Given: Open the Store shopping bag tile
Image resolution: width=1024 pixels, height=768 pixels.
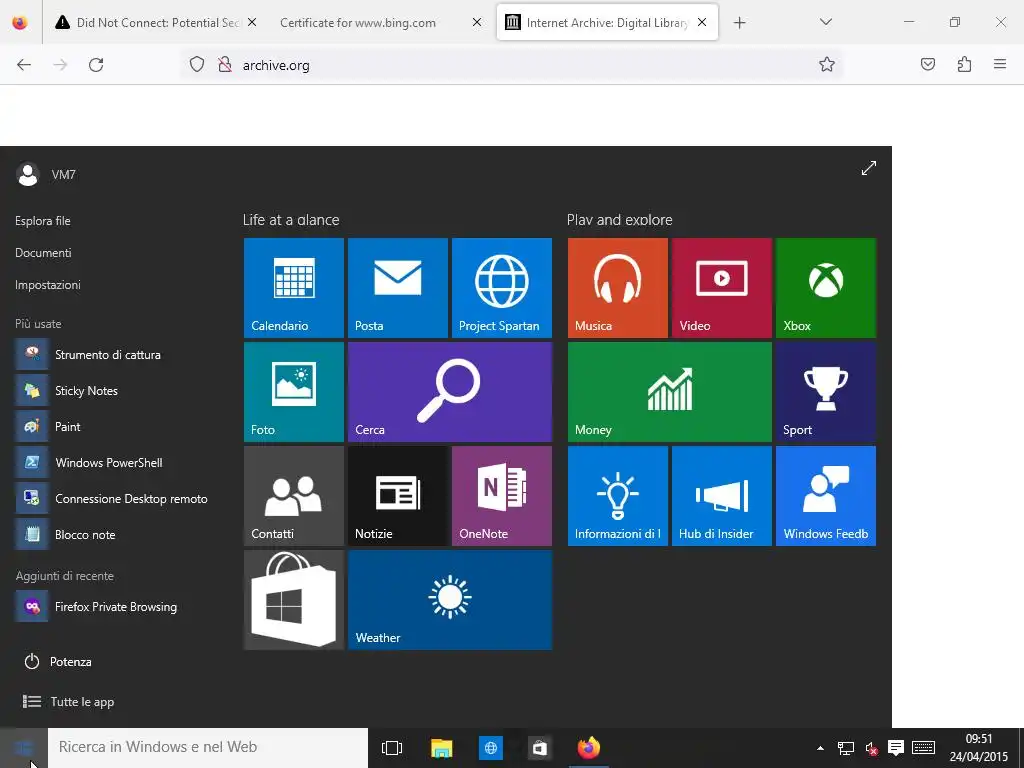Looking at the screenshot, I should (293, 600).
